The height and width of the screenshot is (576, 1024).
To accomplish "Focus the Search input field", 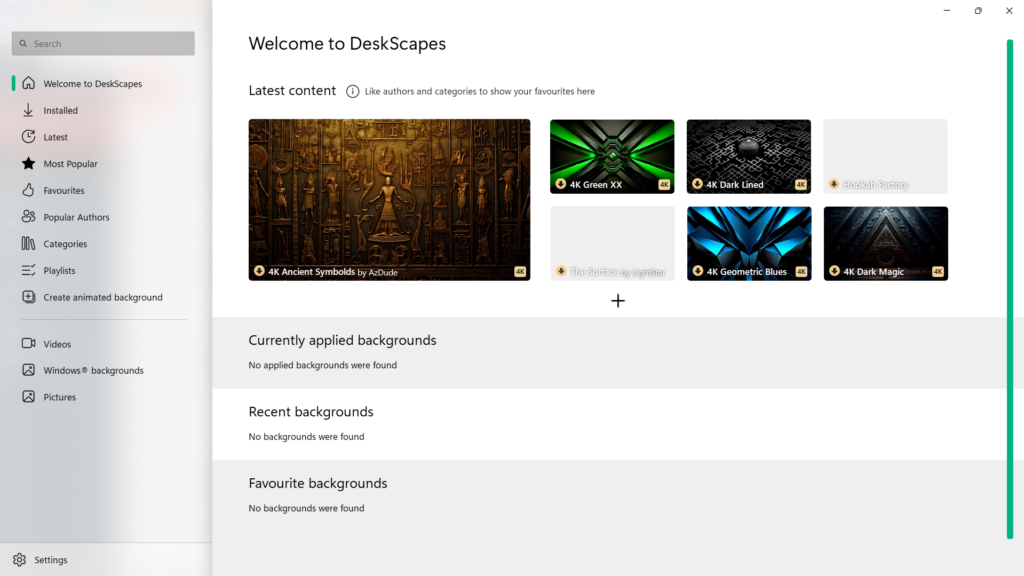I will click(x=103, y=44).
